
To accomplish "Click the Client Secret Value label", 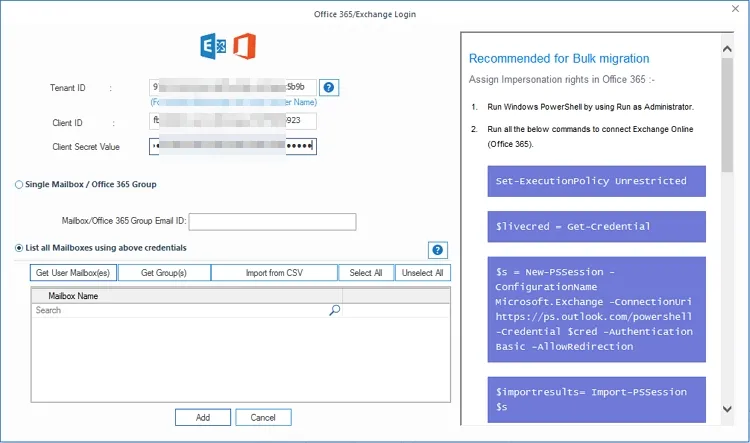I will [86, 147].
